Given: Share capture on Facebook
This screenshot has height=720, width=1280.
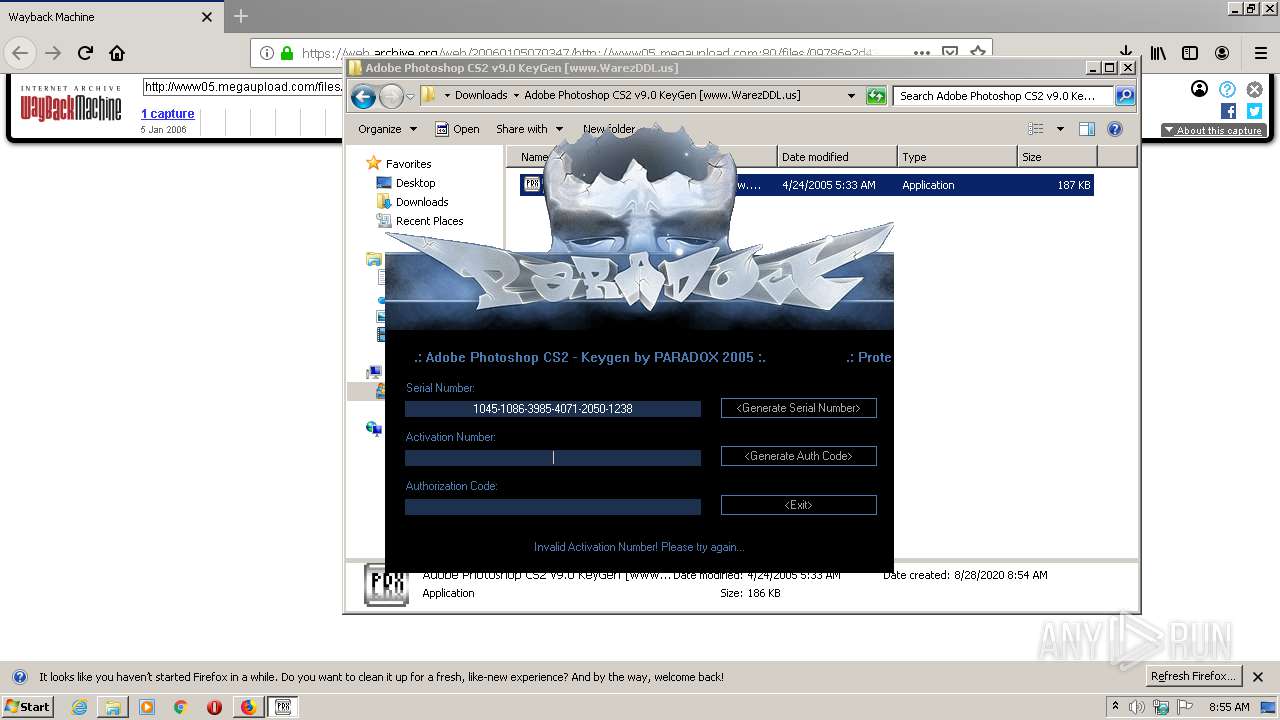Looking at the screenshot, I should [x=1228, y=112].
